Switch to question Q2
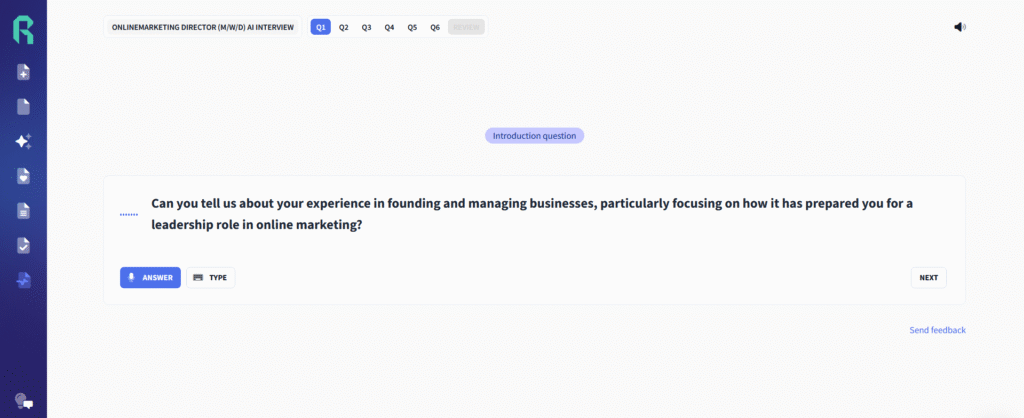 tap(343, 27)
